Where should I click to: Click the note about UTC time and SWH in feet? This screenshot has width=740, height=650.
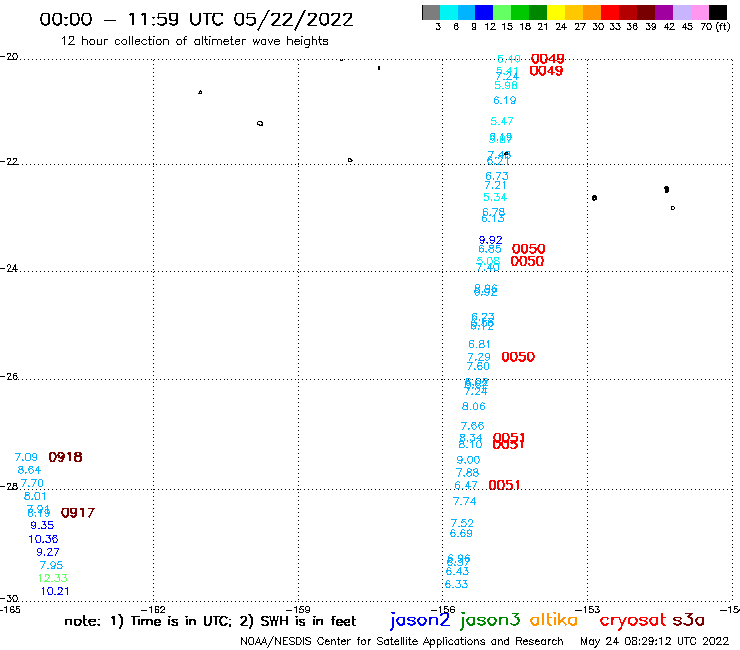point(210,621)
